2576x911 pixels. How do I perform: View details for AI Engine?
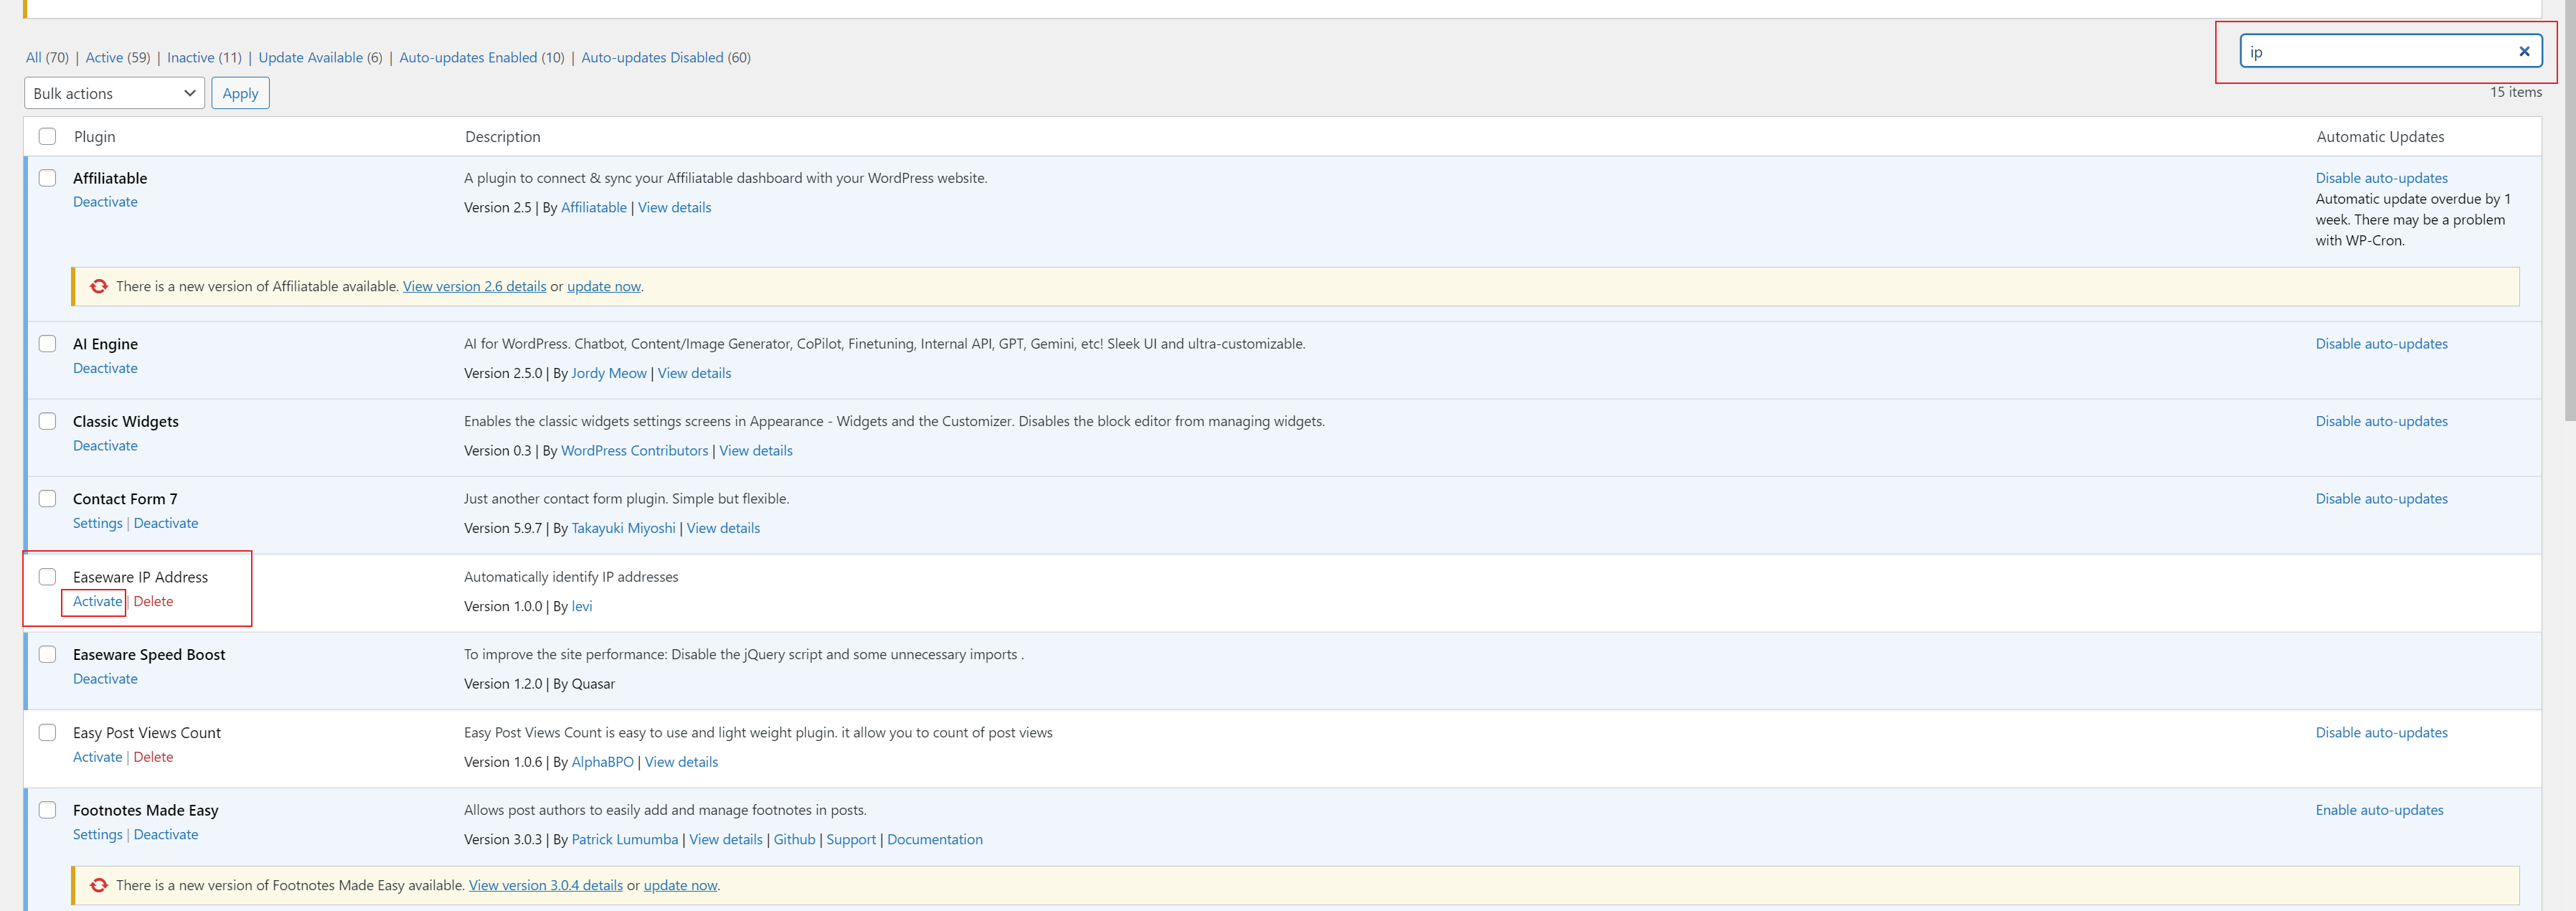click(x=694, y=373)
